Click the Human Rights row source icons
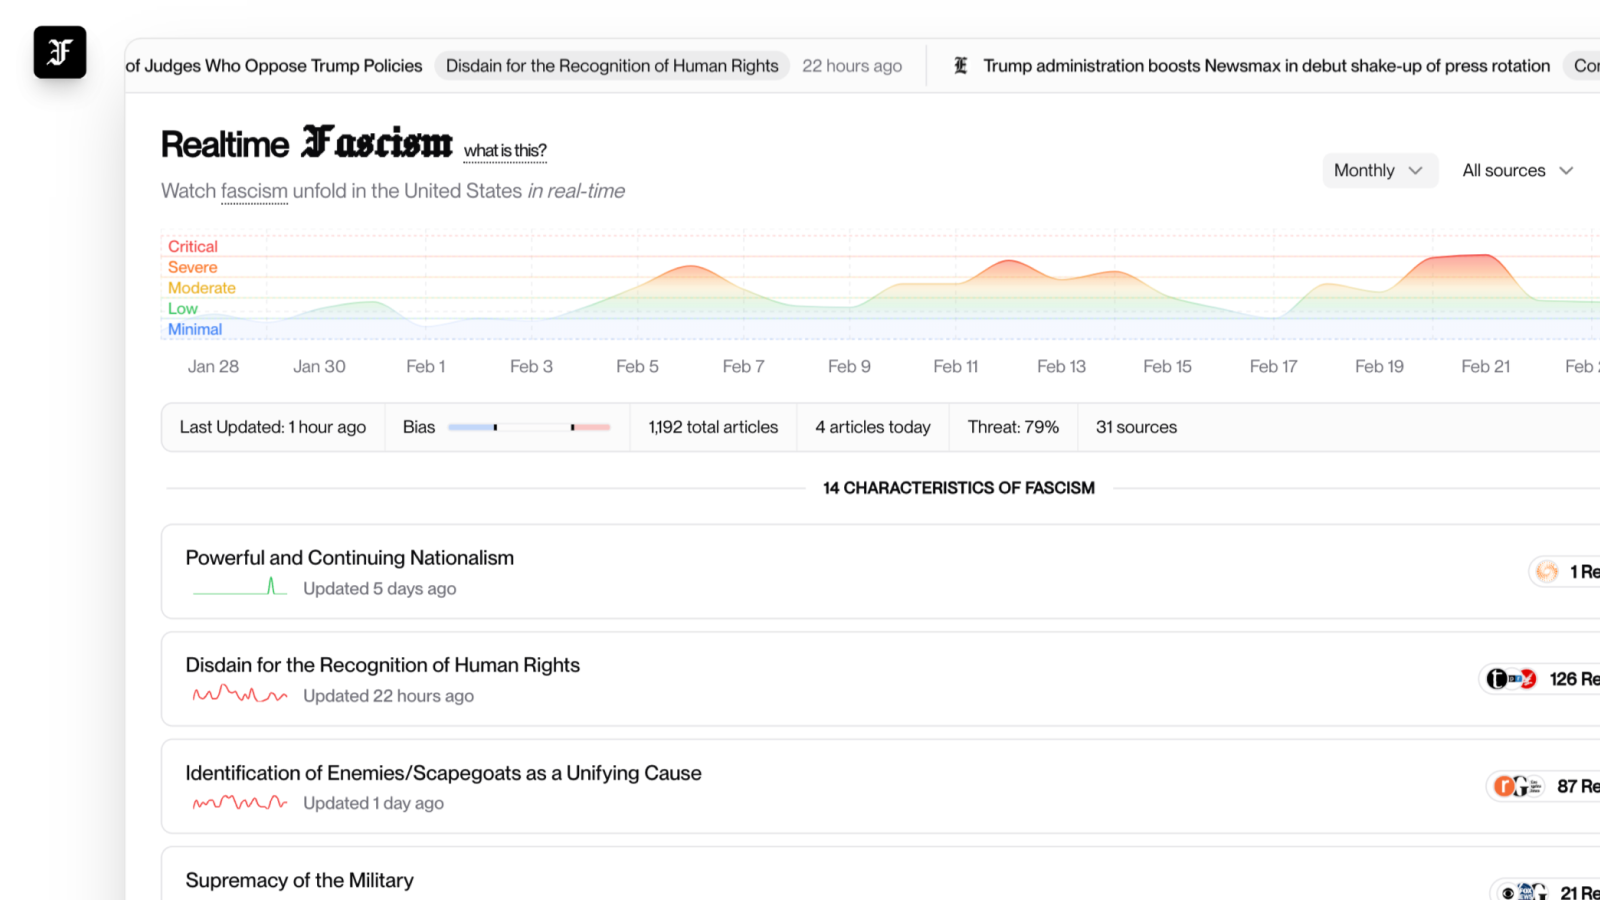Viewport: 1600px width, 900px height. 1511,679
